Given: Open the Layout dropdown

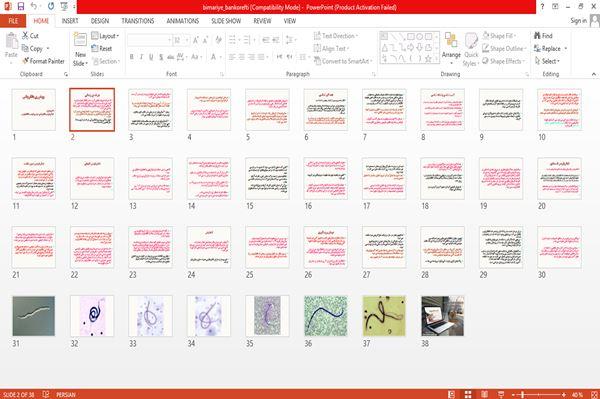Looking at the screenshot, I should click(x=105, y=36).
